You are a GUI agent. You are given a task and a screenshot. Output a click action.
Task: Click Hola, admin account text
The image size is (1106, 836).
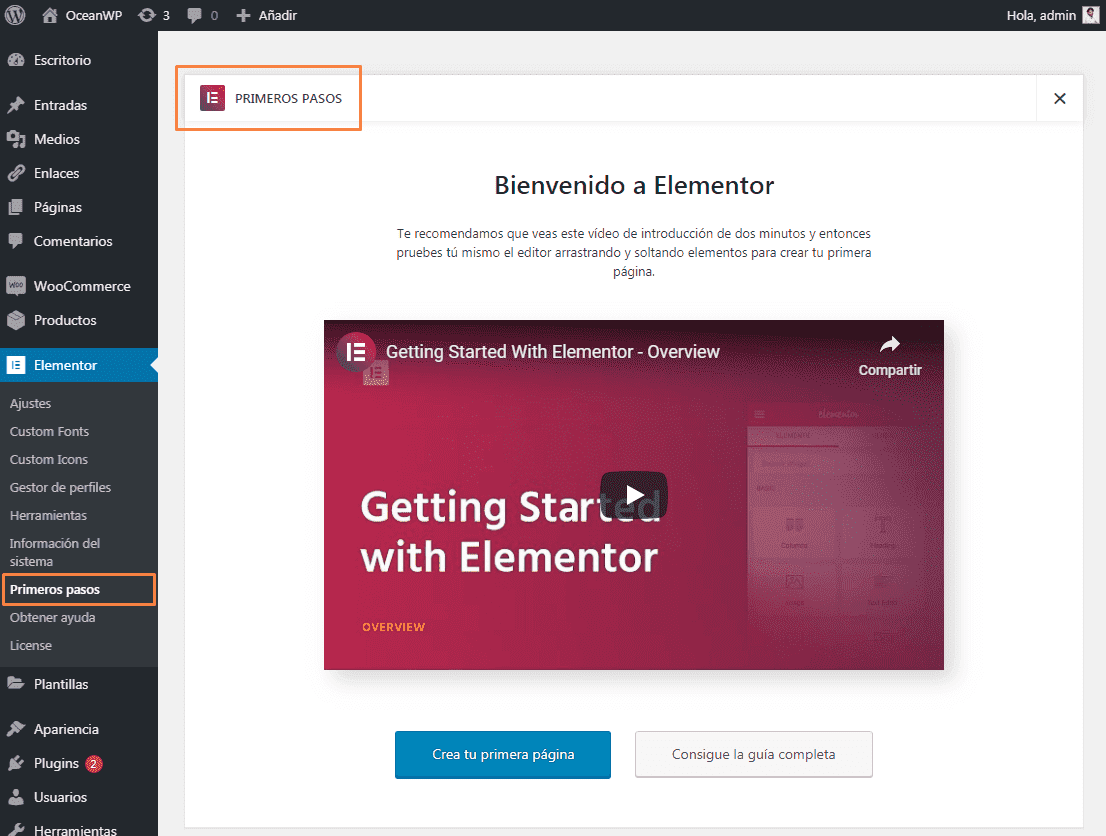[x=1041, y=16]
